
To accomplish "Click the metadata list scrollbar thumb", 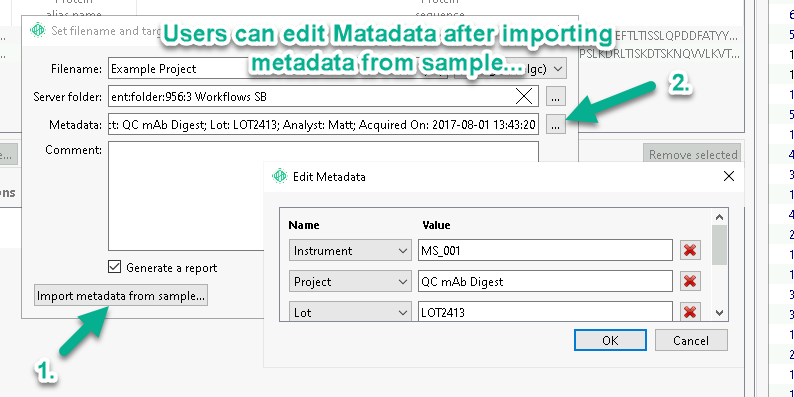I will pyautogui.click(x=719, y=245).
